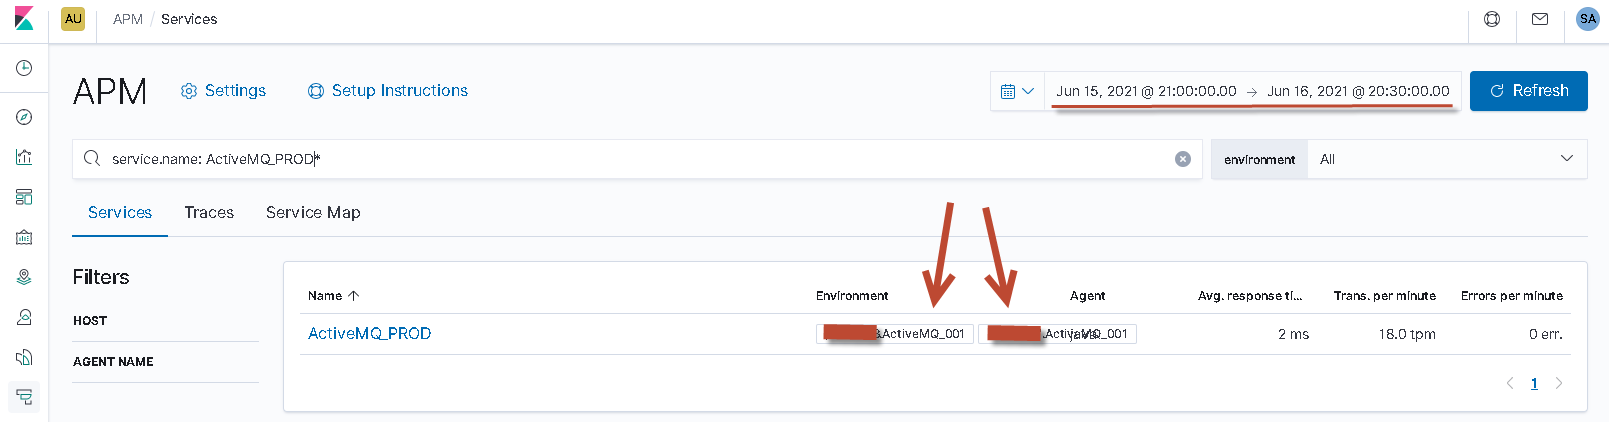Open the ActiveMQ_PROD service link

coord(369,334)
